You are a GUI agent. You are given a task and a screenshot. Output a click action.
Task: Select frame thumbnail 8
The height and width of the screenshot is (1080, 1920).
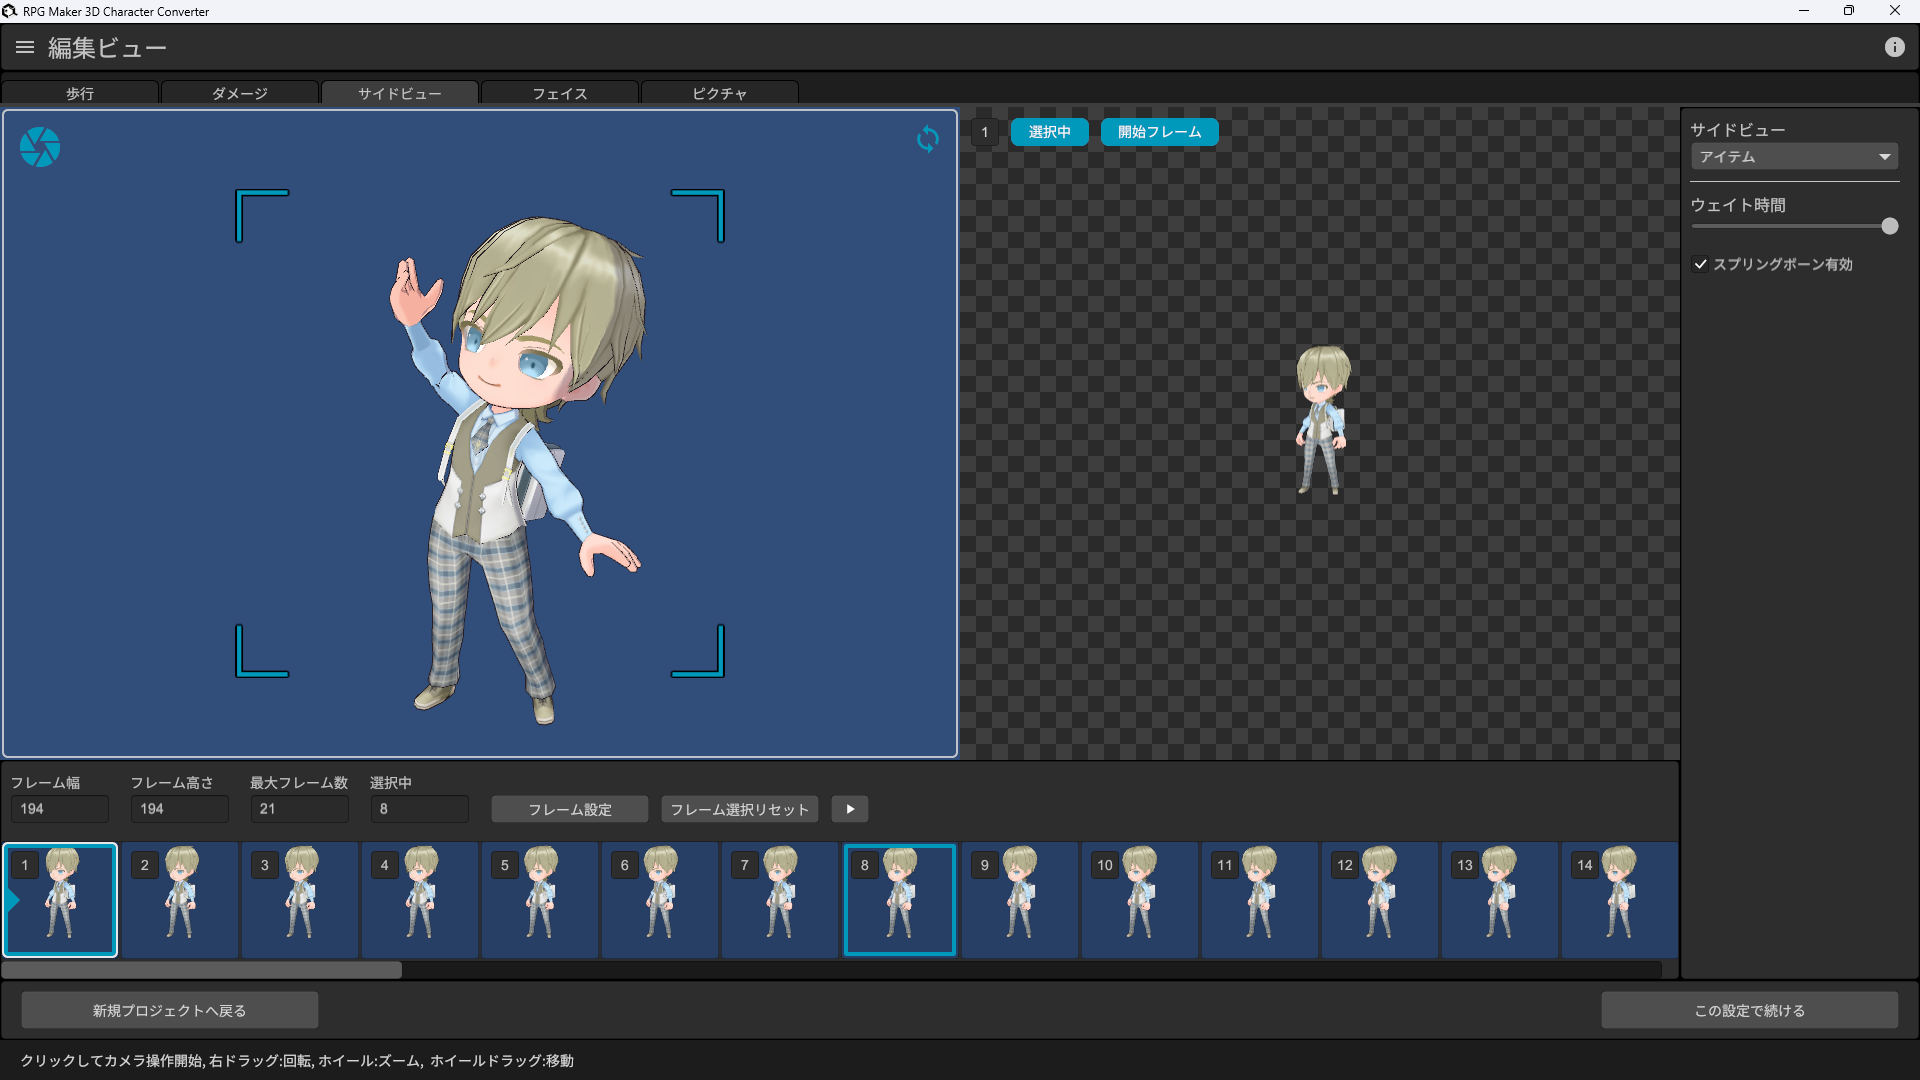click(900, 900)
